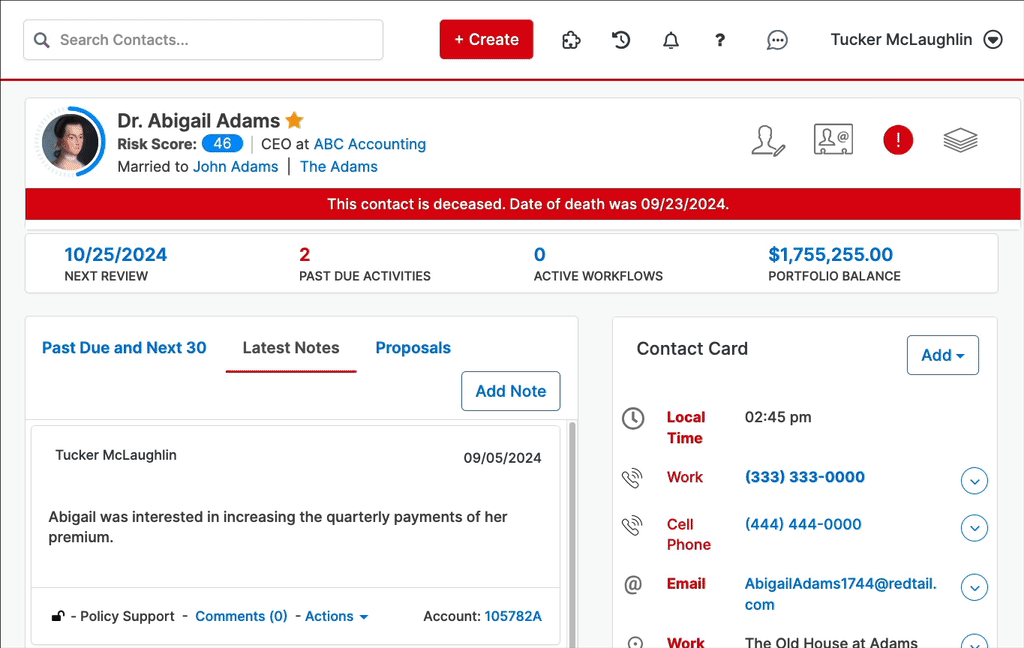Open the integrations puzzle piece icon

coord(571,40)
